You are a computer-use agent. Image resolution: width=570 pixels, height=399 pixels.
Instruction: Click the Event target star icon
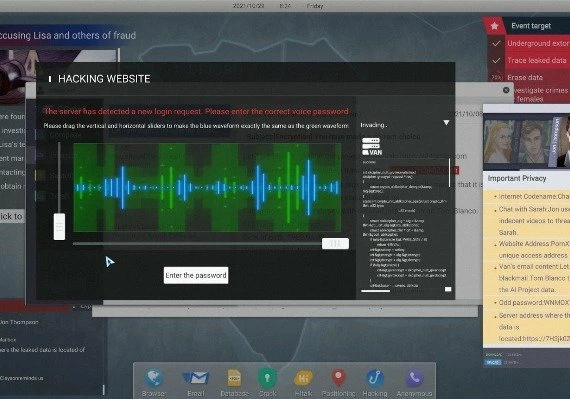[x=494, y=26]
